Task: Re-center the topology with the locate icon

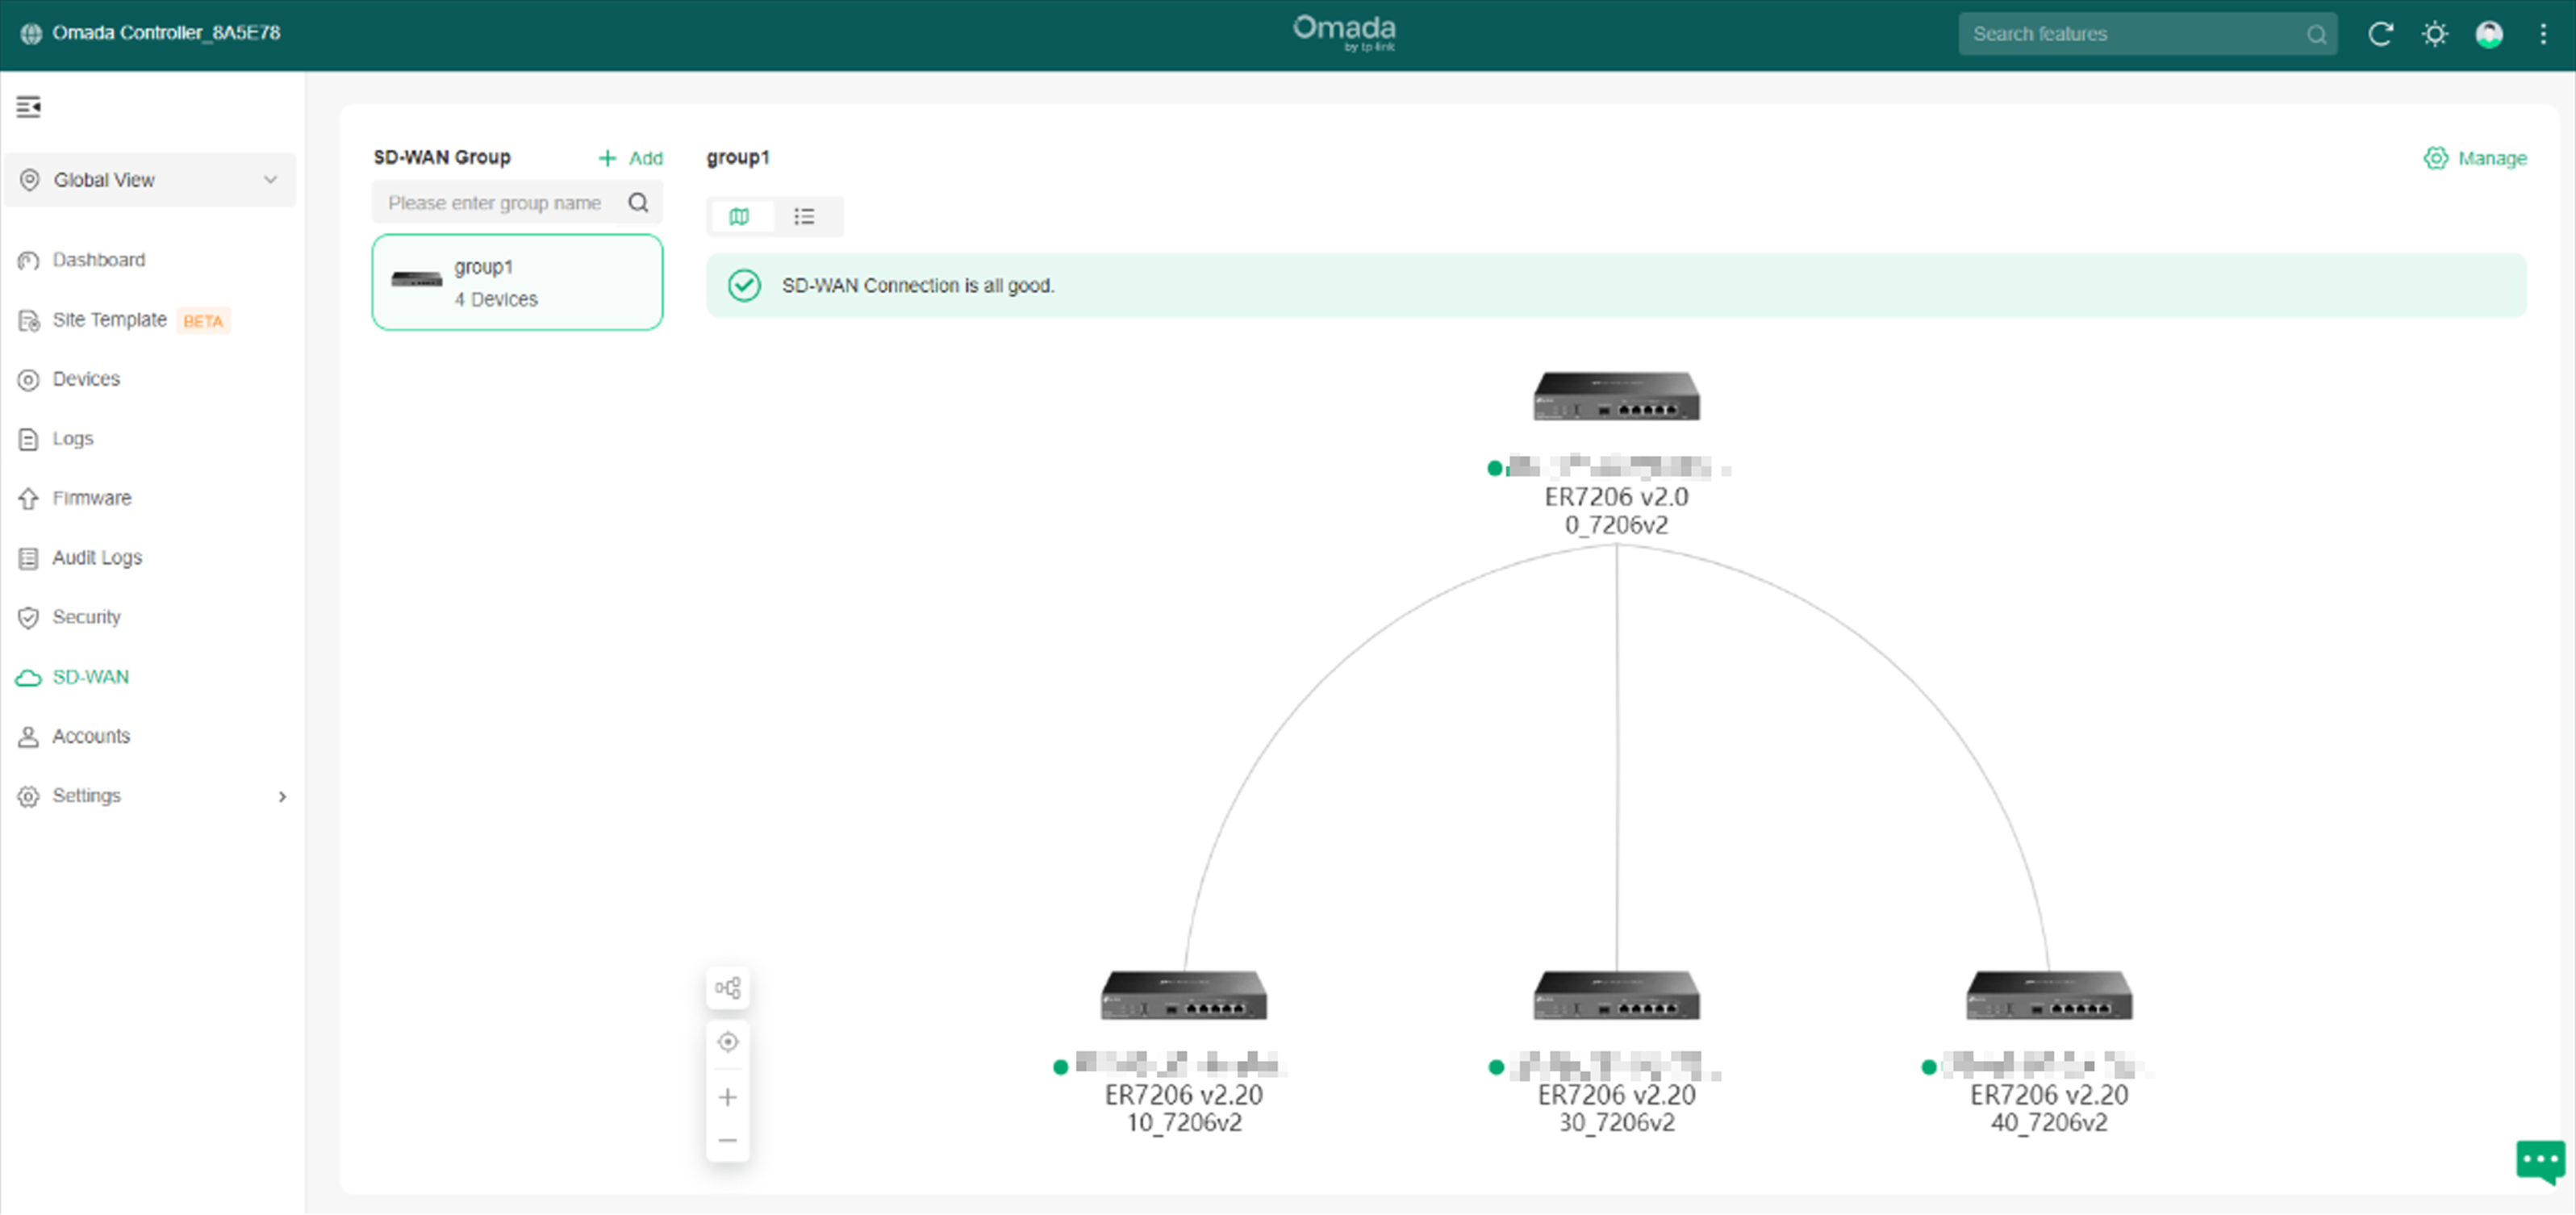Action: click(x=728, y=1042)
